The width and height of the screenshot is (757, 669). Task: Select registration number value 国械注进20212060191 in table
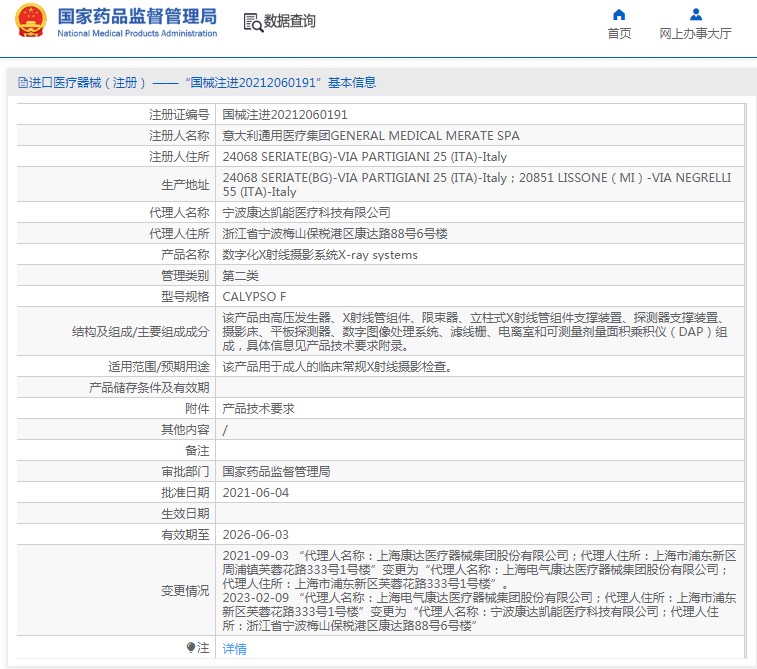285,114
